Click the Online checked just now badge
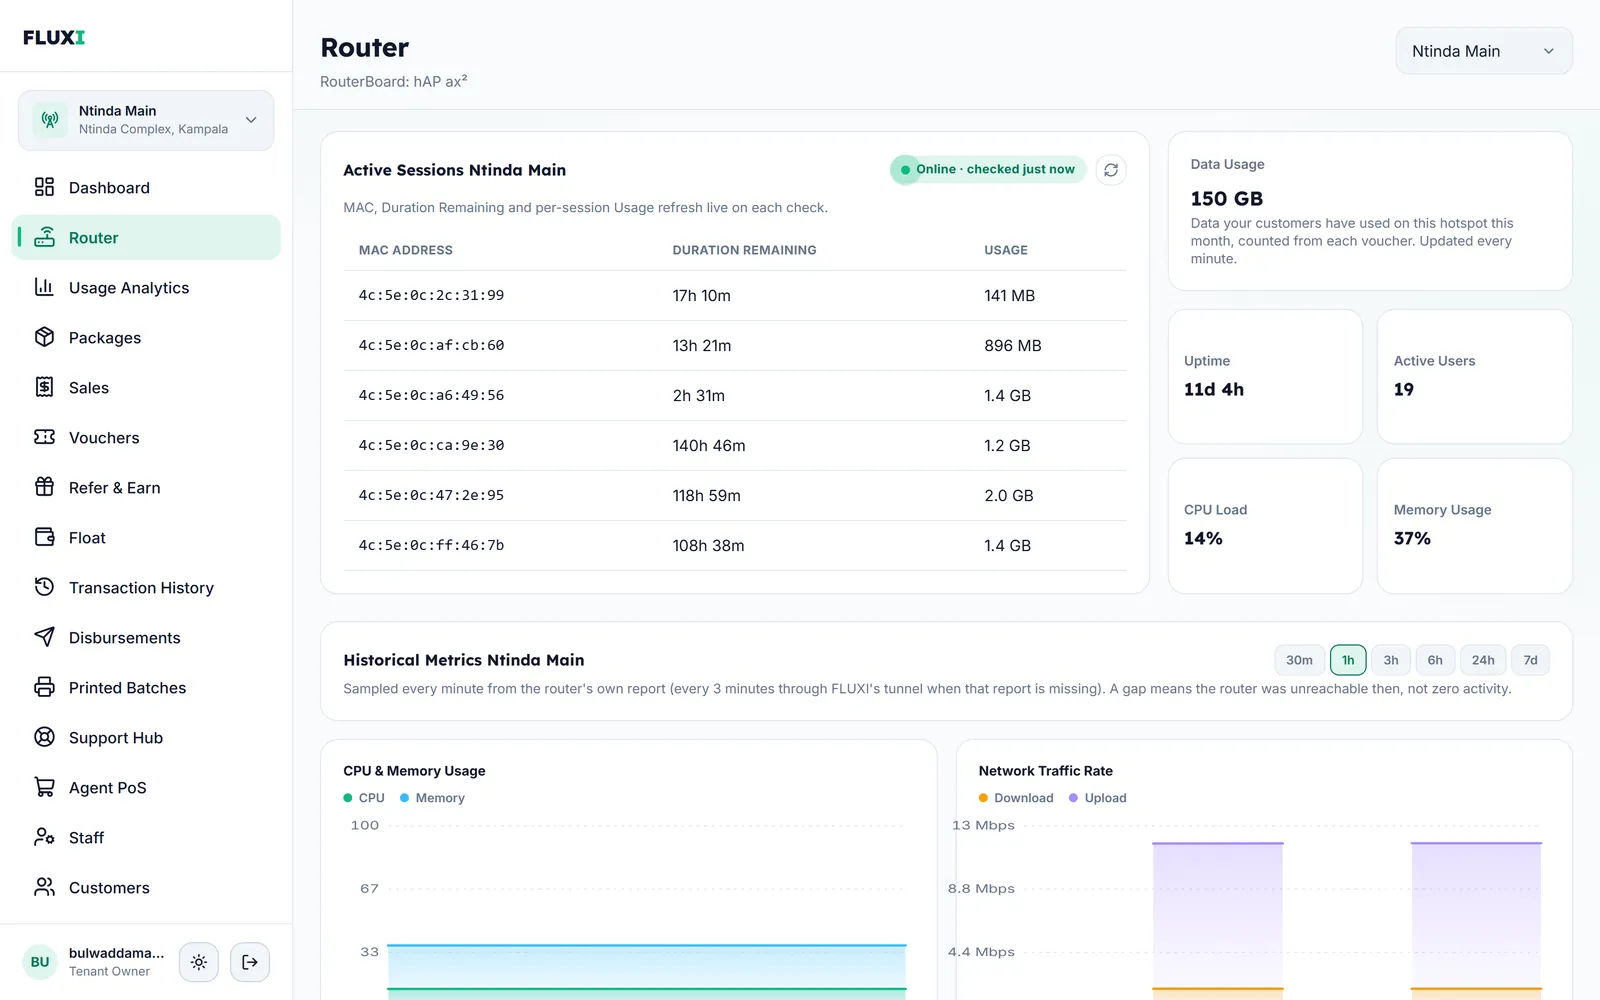 (x=988, y=169)
